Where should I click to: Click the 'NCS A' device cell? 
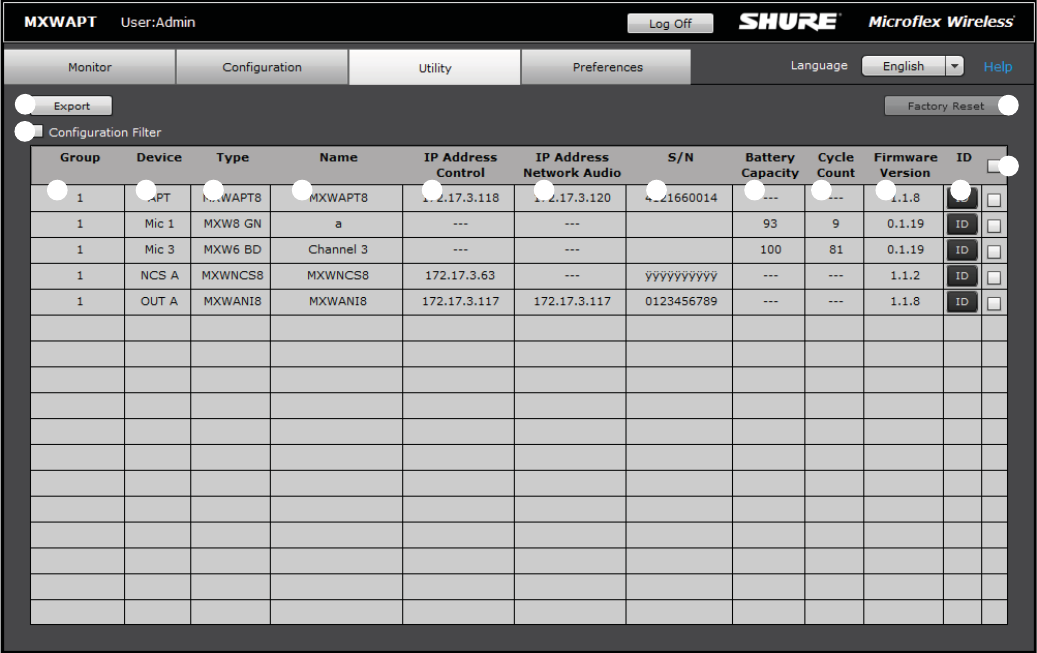click(159, 275)
